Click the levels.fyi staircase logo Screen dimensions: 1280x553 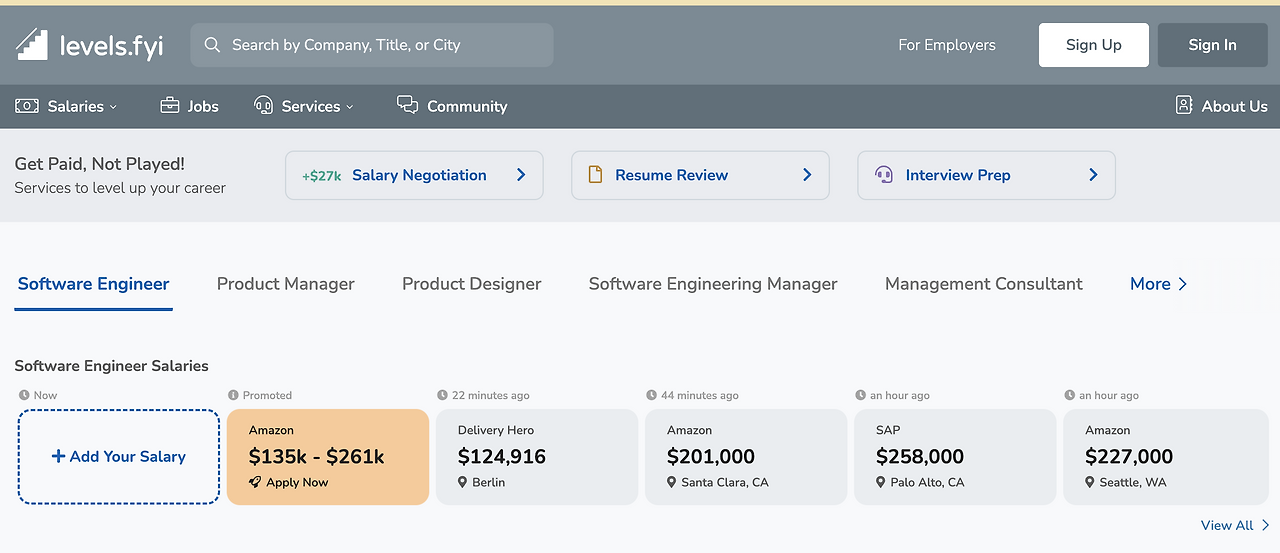point(32,45)
